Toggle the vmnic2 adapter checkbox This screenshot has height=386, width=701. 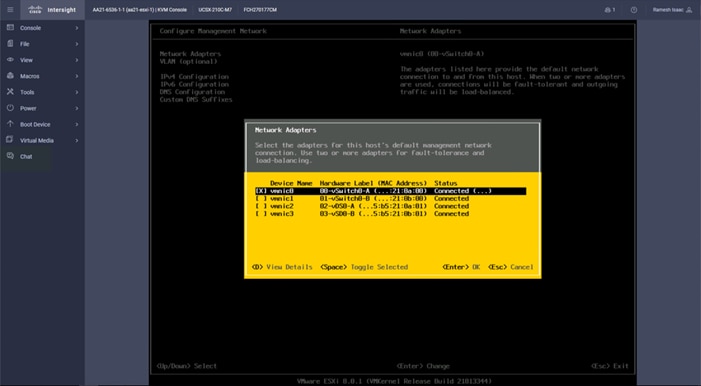pyautogui.click(x=261, y=206)
